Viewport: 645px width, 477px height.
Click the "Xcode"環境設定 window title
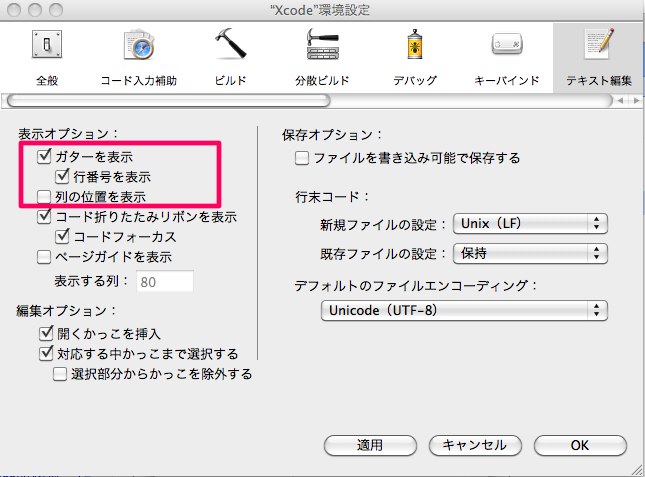pos(320,10)
